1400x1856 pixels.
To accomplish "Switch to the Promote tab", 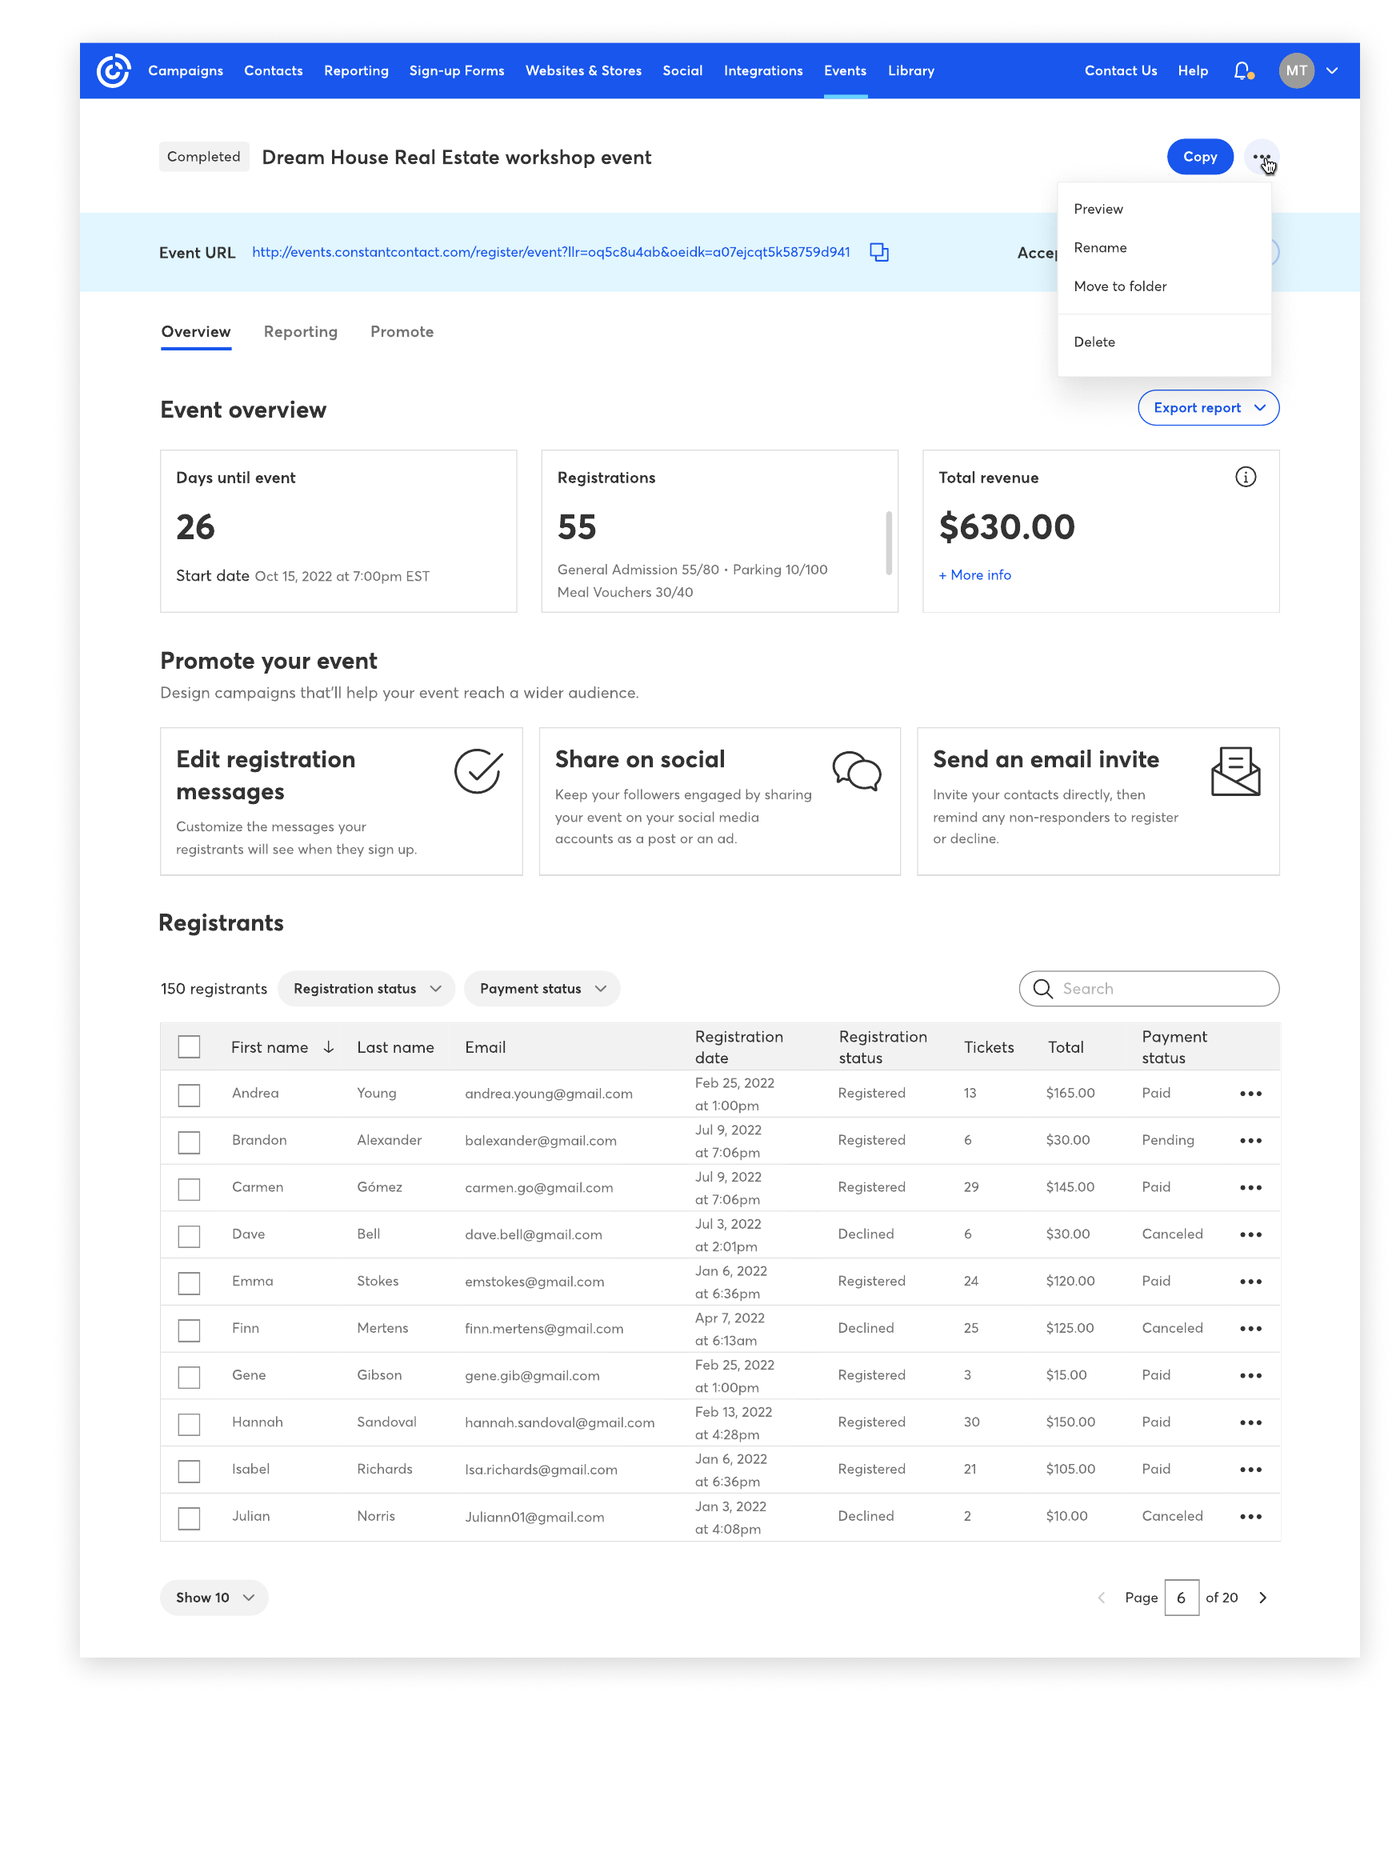I will point(402,332).
